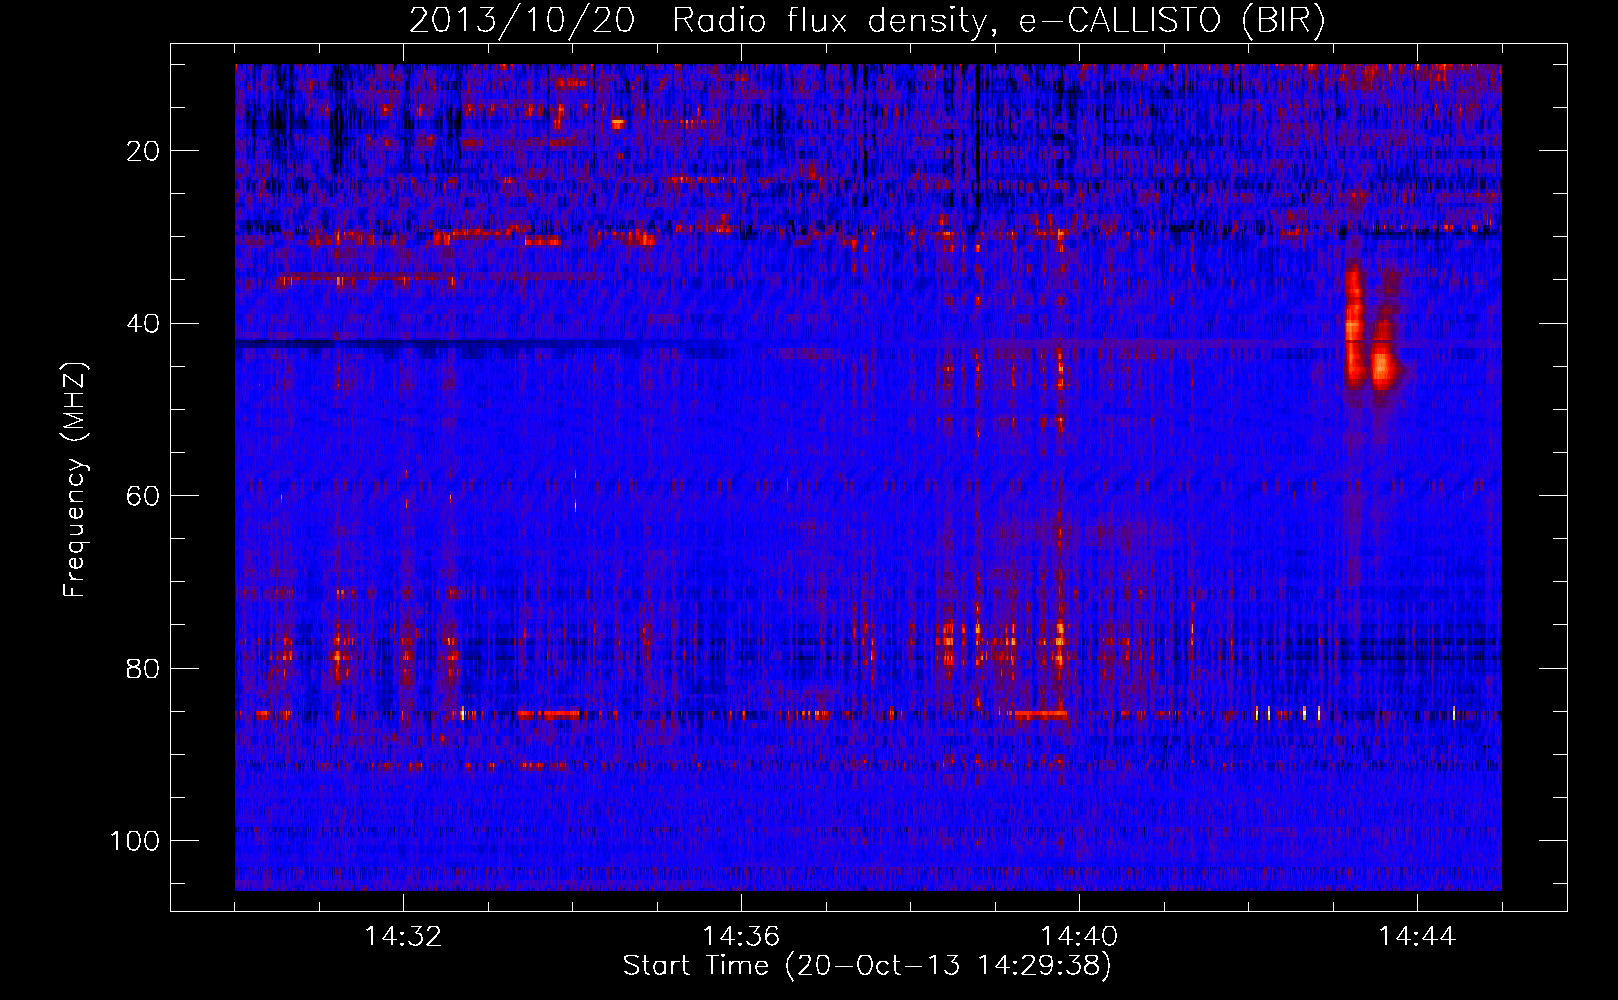Image resolution: width=1618 pixels, height=1000 pixels.
Task: Click the 14:36 time tick label
Action: pos(741,937)
